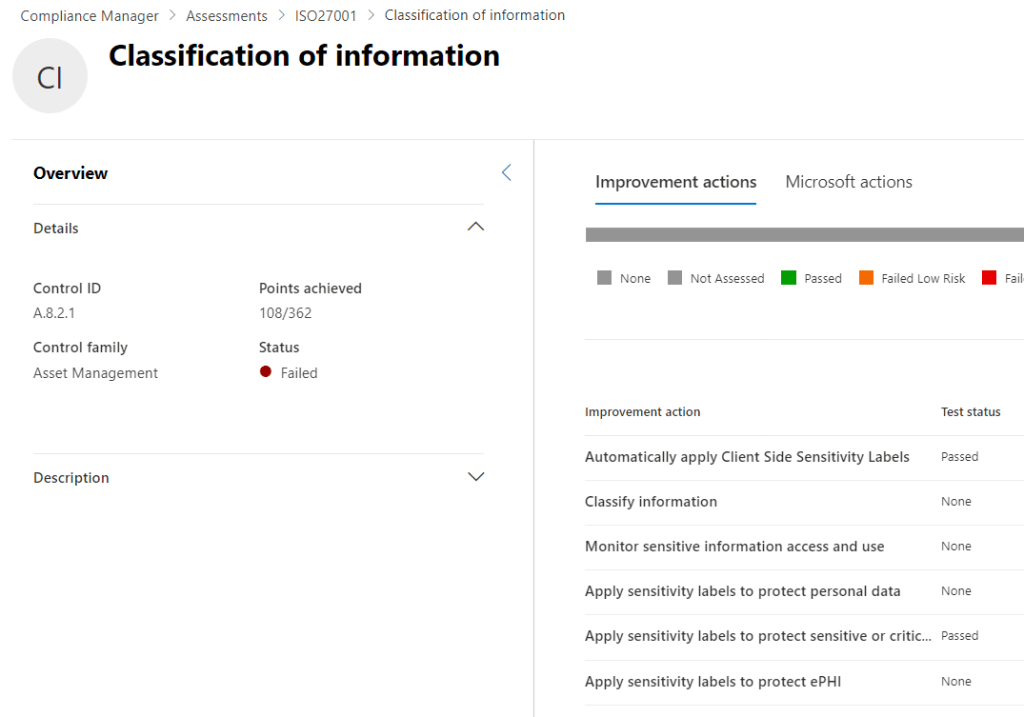Select the Improvement actions tab

(x=675, y=182)
